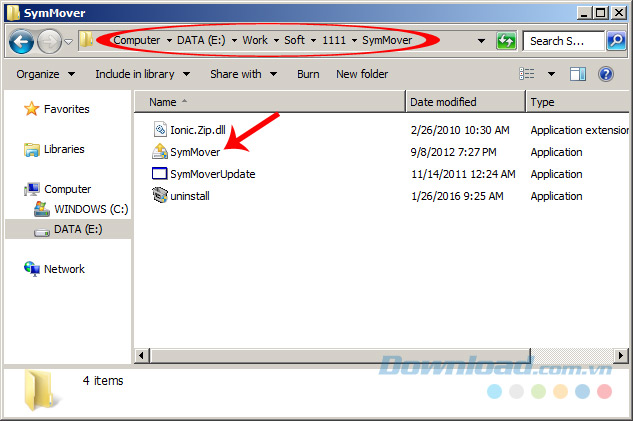Click the horizontal scrollbar left arrow

pos(141,356)
